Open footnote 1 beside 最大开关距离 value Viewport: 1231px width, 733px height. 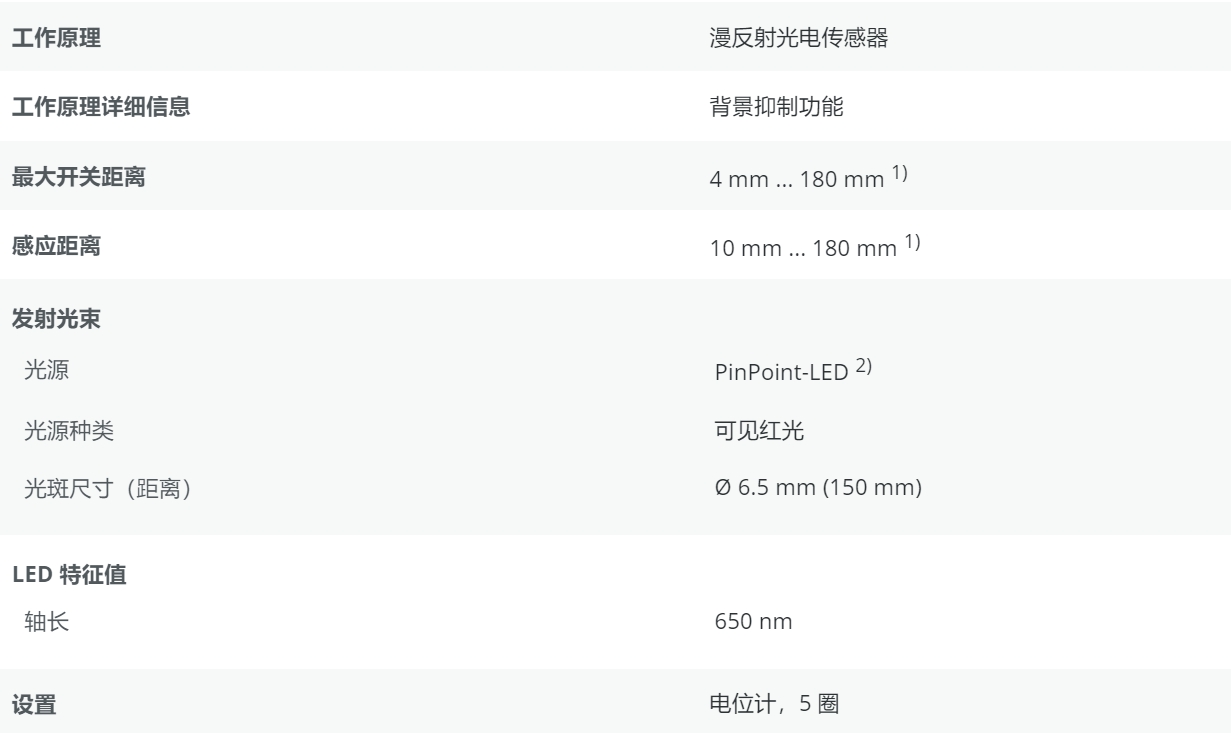907,175
